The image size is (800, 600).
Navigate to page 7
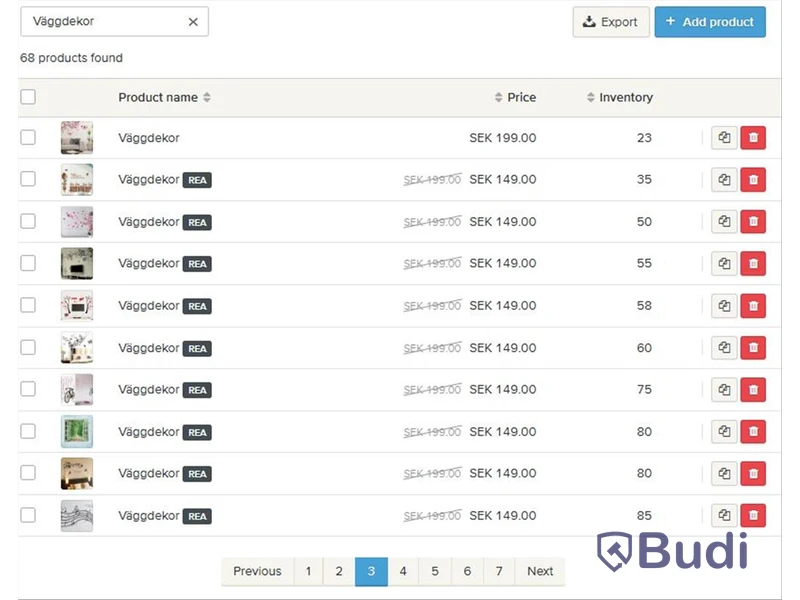coord(499,571)
